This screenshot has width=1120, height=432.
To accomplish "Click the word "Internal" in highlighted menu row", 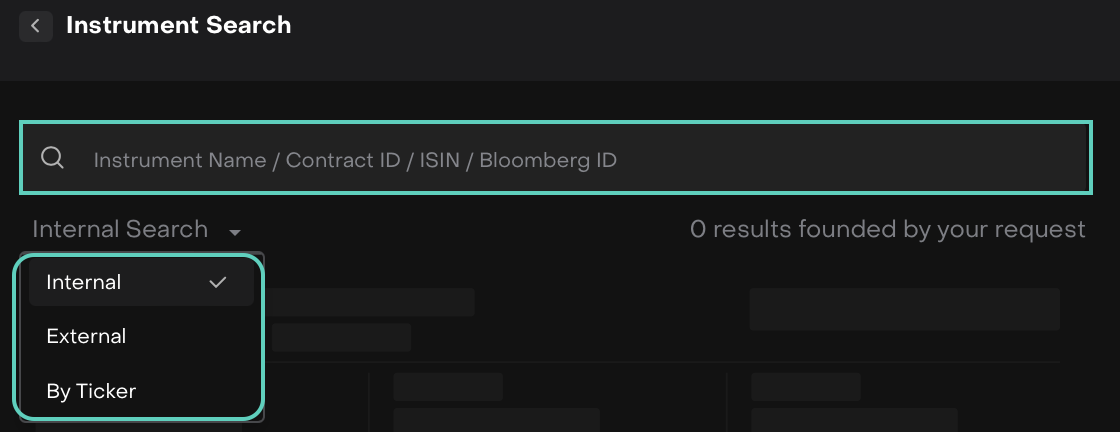I will click(x=84, y=283).
